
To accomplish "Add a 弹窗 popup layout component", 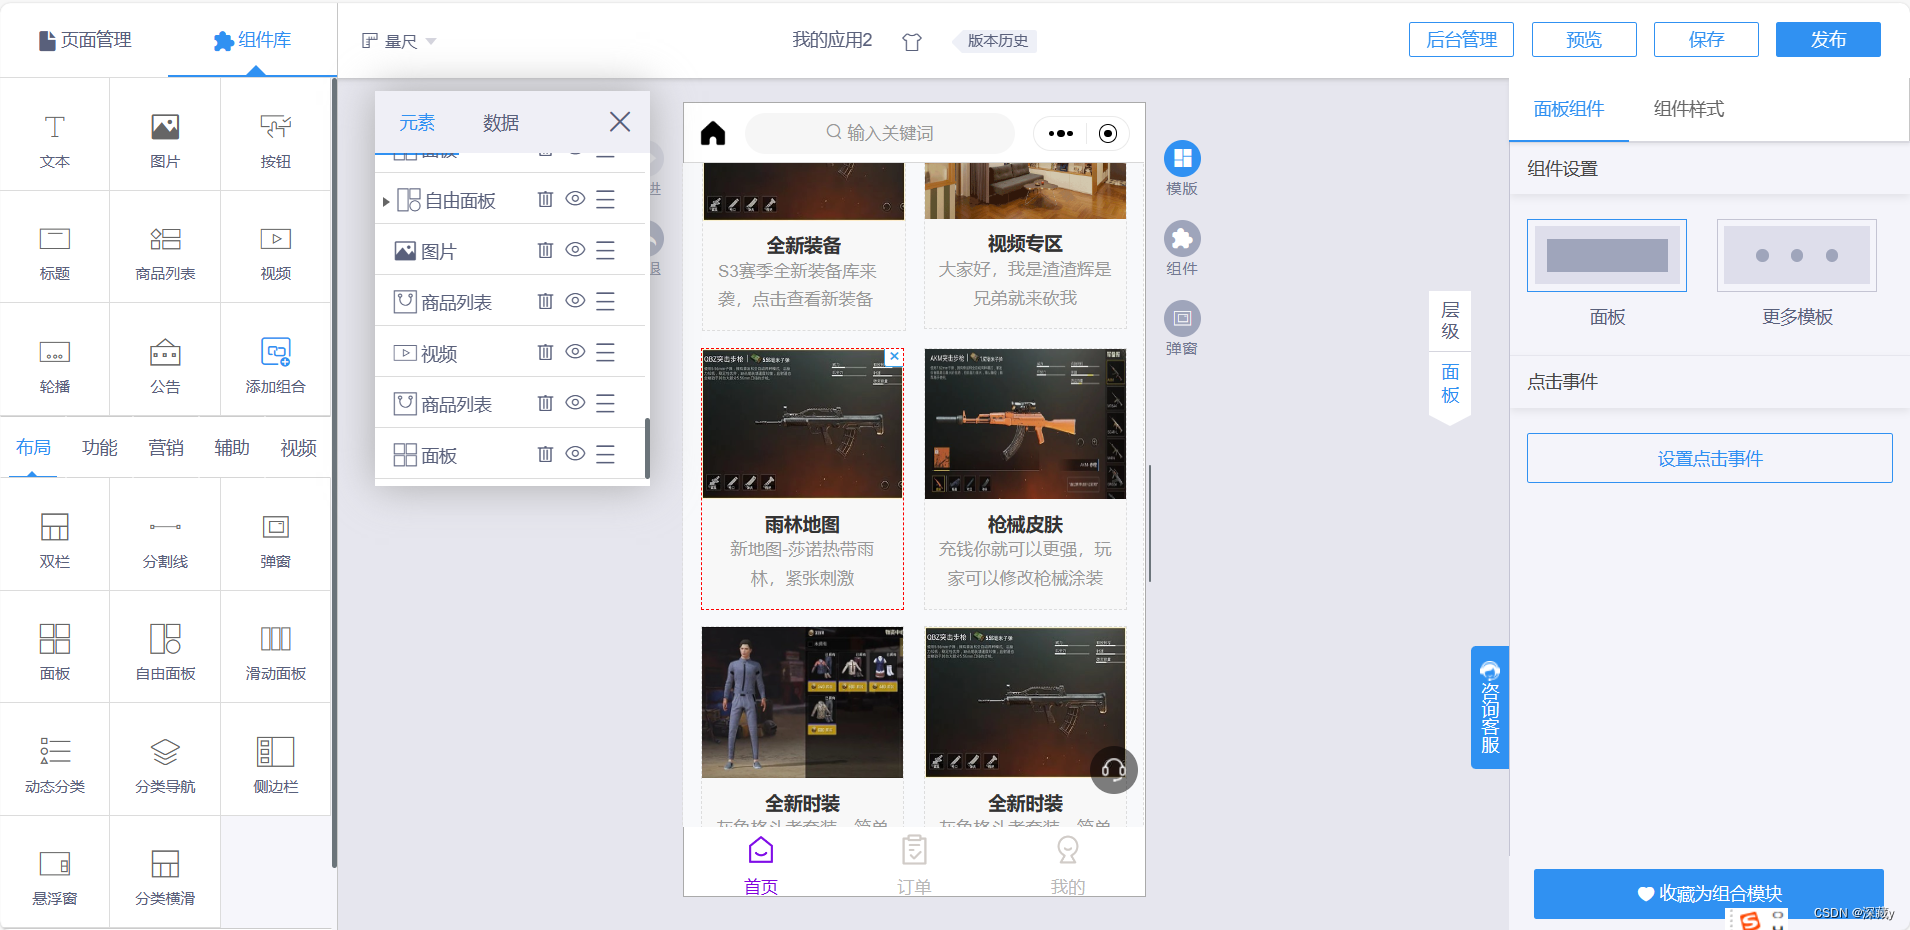I will click(276, 540).
